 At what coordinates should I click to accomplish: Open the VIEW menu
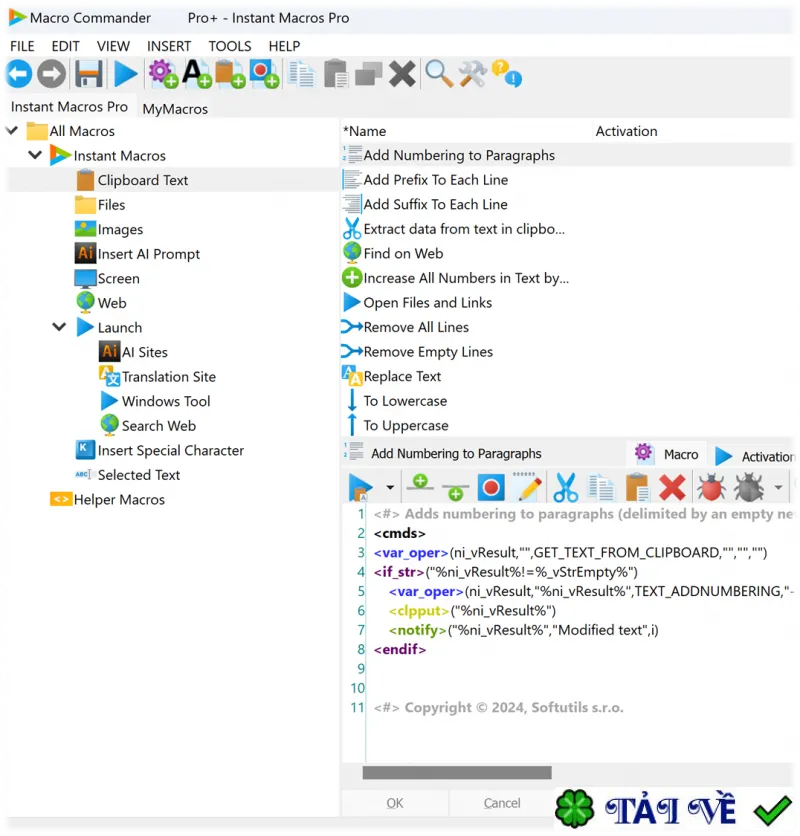pos(113,46)
